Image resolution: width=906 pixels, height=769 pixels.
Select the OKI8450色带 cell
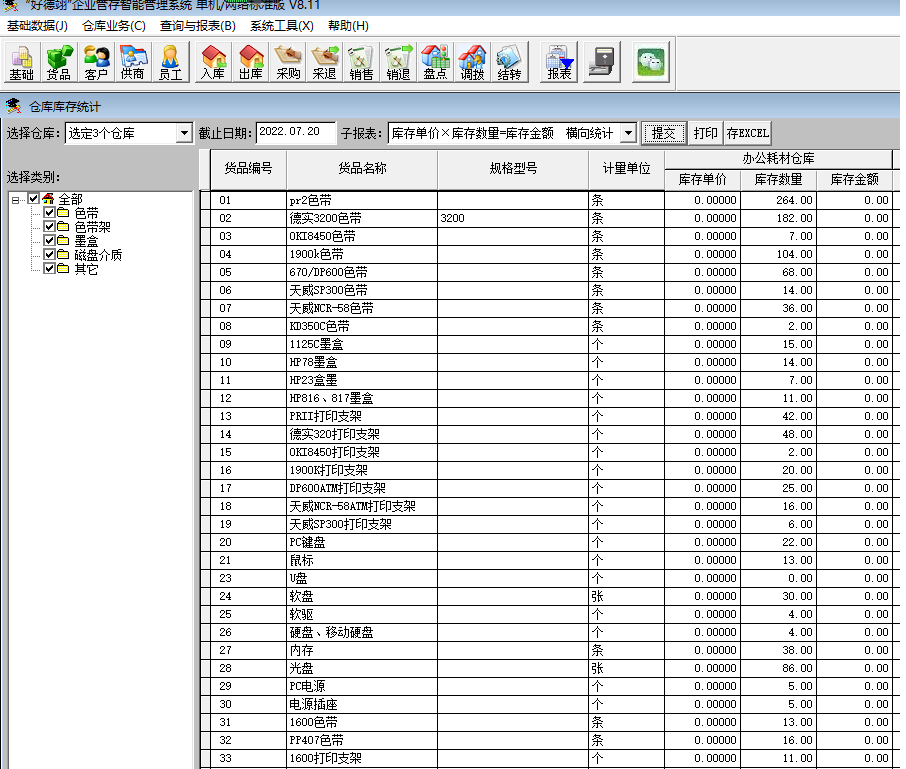pos(362,236)
